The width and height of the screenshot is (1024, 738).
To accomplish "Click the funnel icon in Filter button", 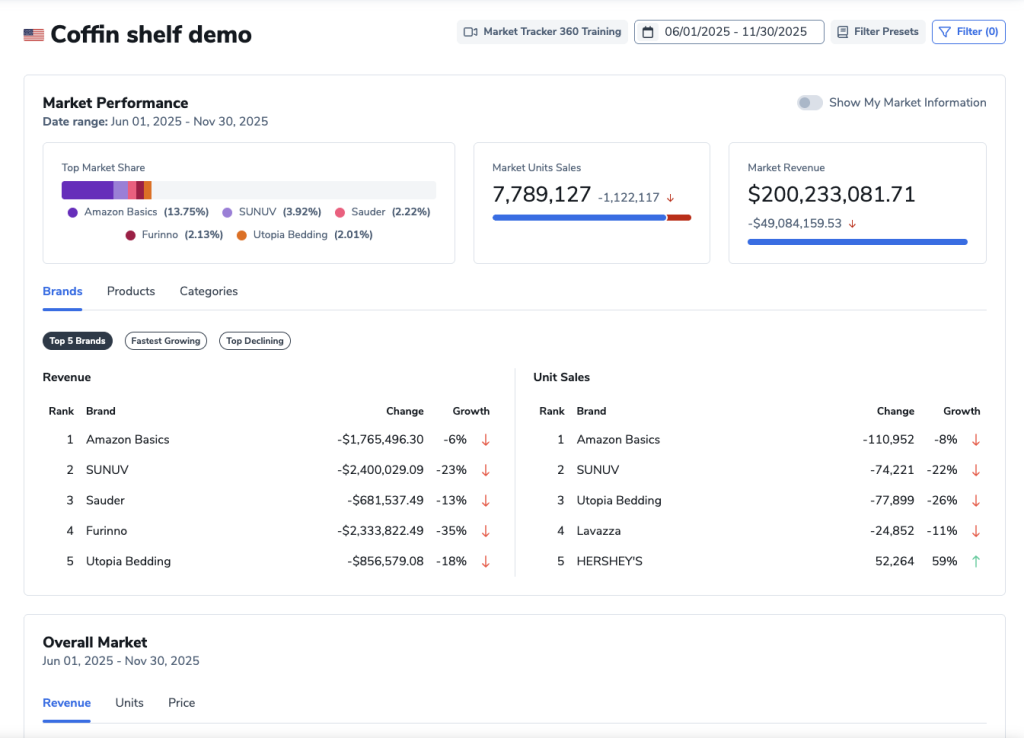I will click(945, 32).
